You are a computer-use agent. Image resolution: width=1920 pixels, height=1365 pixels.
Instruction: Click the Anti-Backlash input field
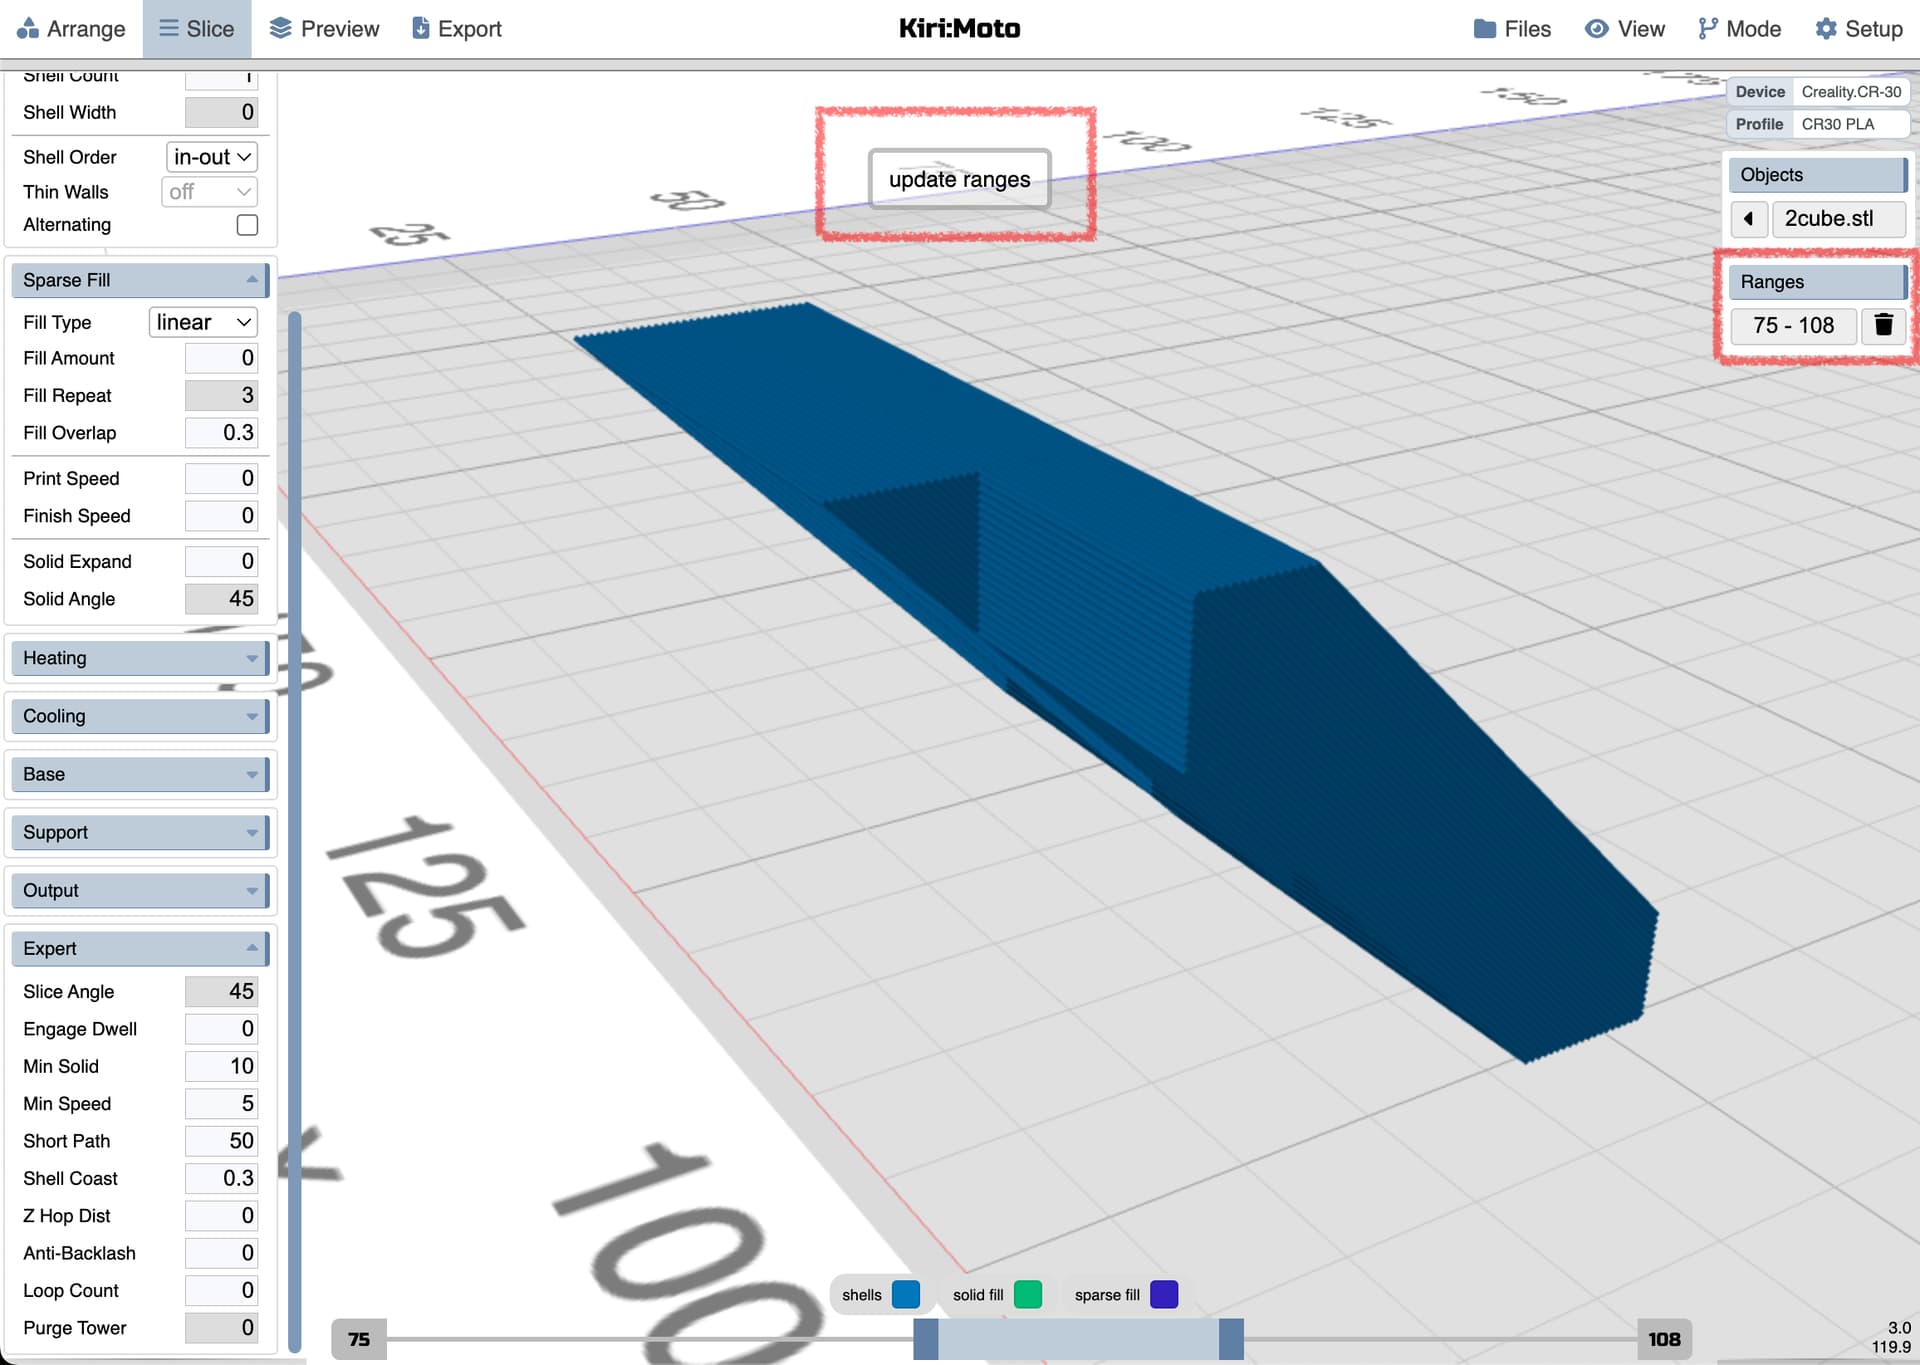221,1253
